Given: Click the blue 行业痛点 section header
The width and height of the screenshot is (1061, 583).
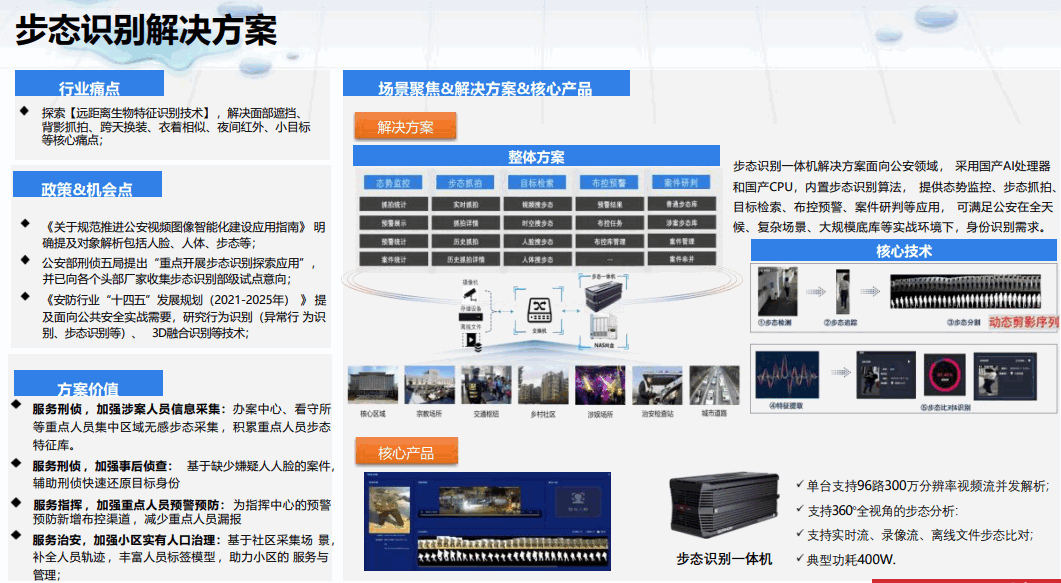Looking at the screenshot, I should (90, 87).
